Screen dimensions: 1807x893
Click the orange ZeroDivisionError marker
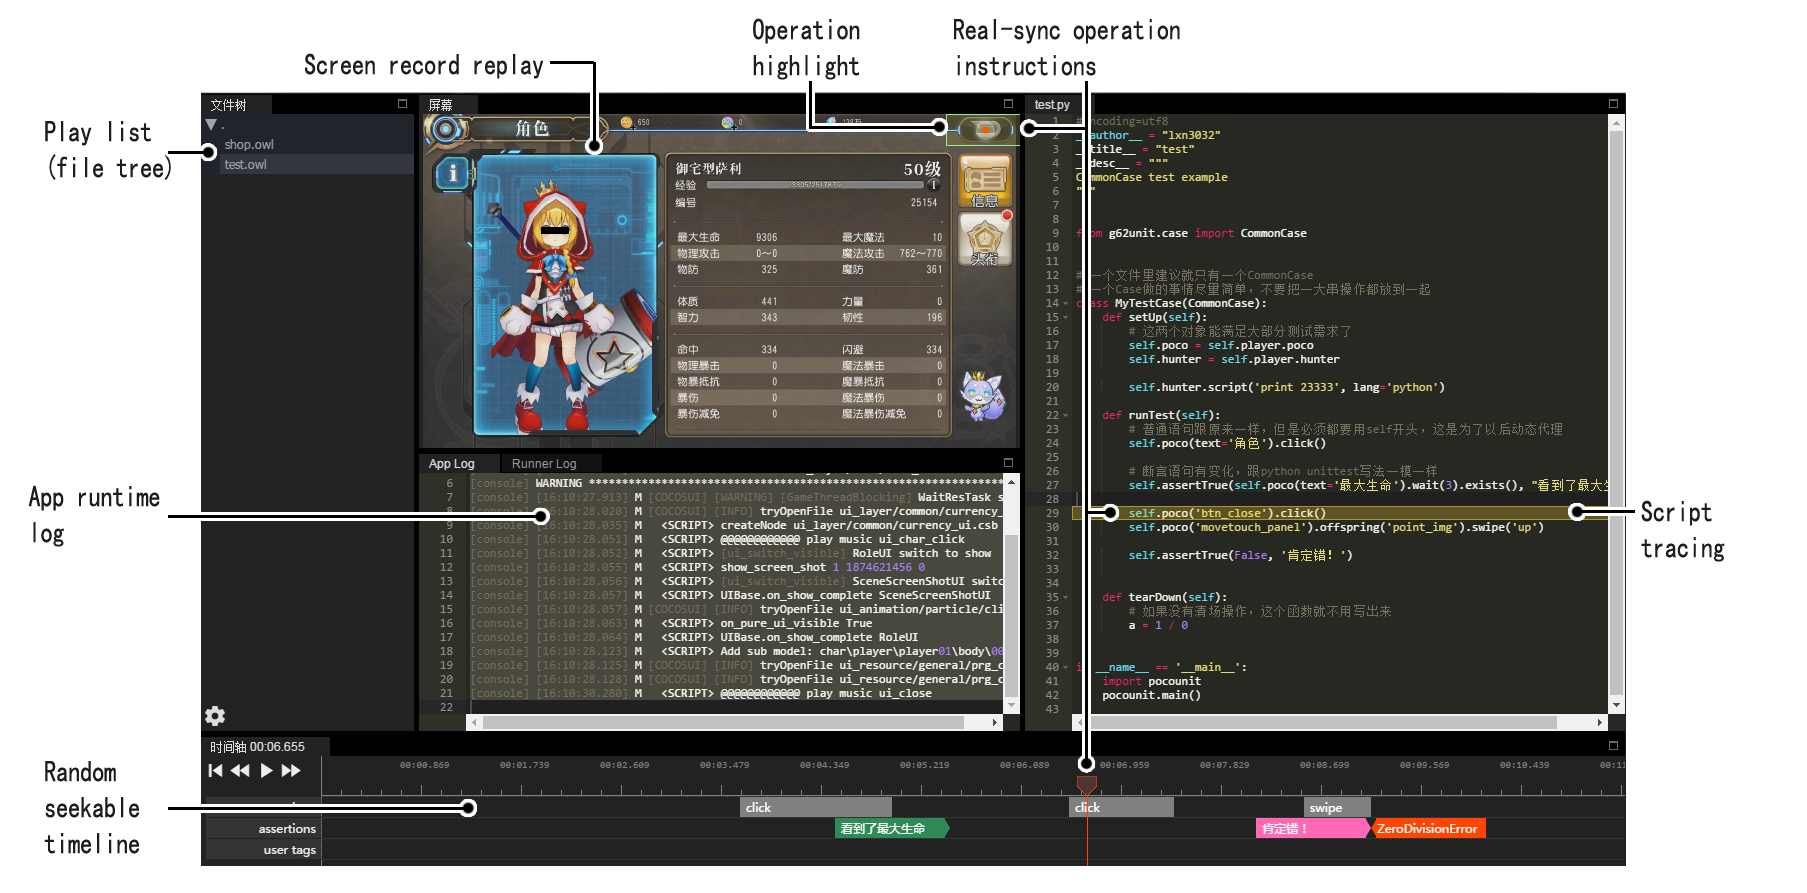click(1429, 828)
